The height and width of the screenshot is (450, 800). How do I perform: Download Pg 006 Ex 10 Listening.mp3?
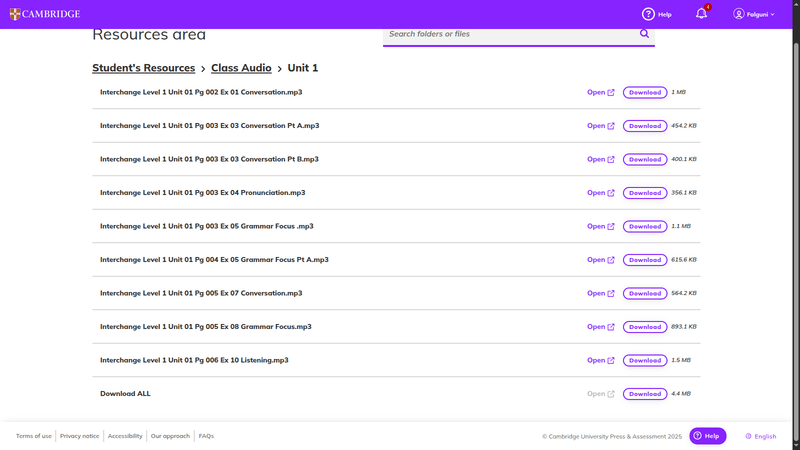pos(645,360)
